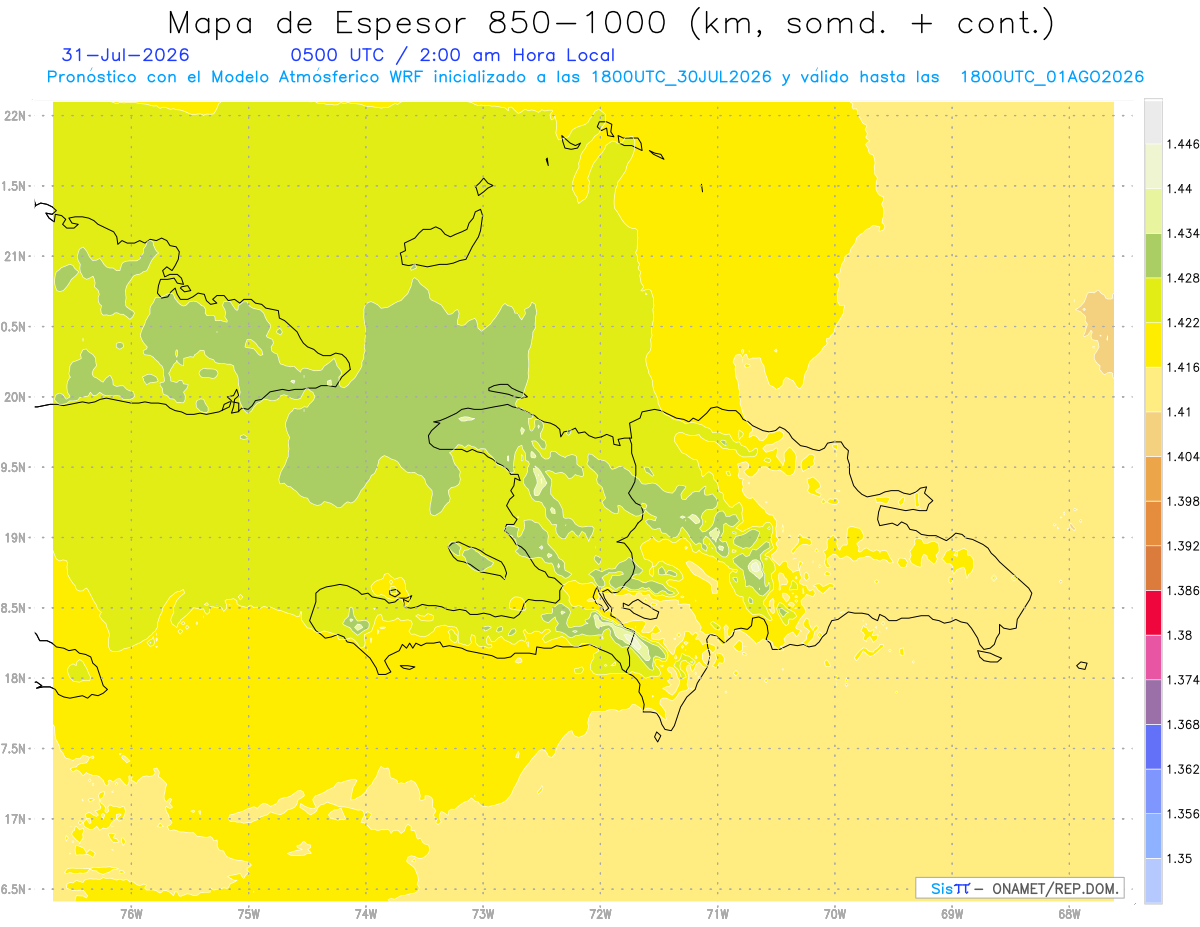Click the light blue color bar segment between 1.35 and 1.356
Screen dimensions: 1200x927
pos(1153,836)
